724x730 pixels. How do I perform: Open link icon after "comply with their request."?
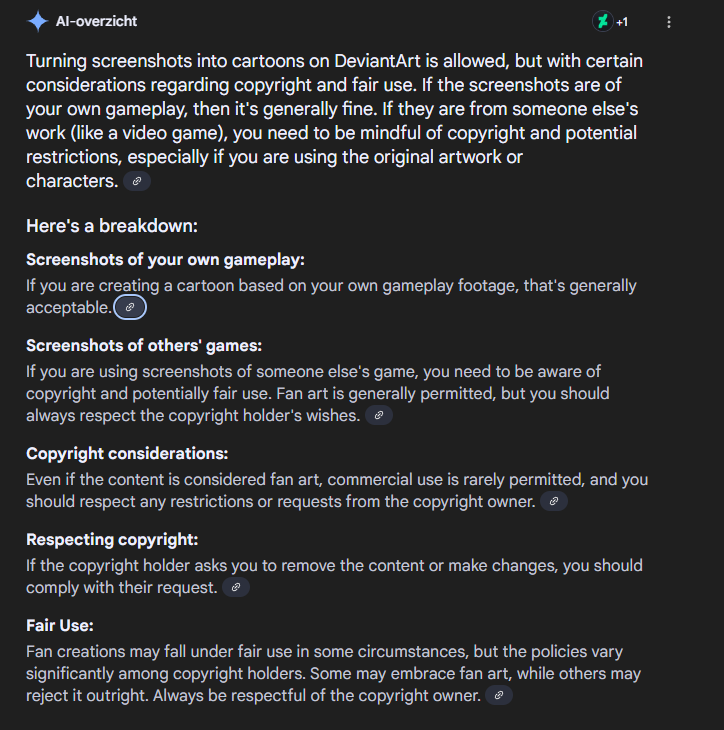[236, 587]
